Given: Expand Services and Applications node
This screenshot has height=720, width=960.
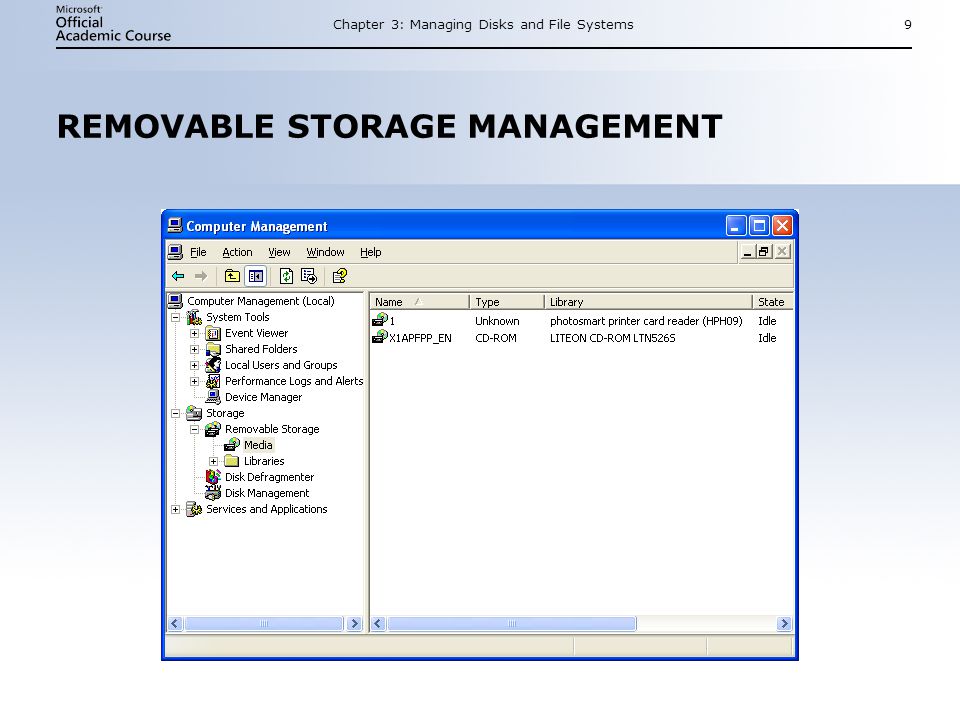Looking at the screenshot, I should pos(175,509).
